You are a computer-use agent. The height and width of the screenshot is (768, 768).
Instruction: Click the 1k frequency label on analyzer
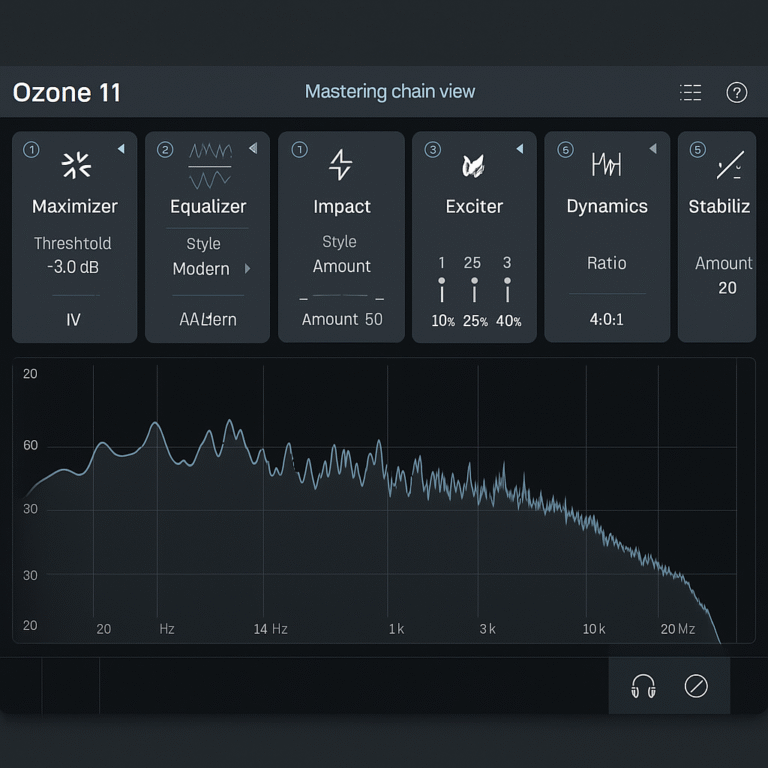(396, 628)
